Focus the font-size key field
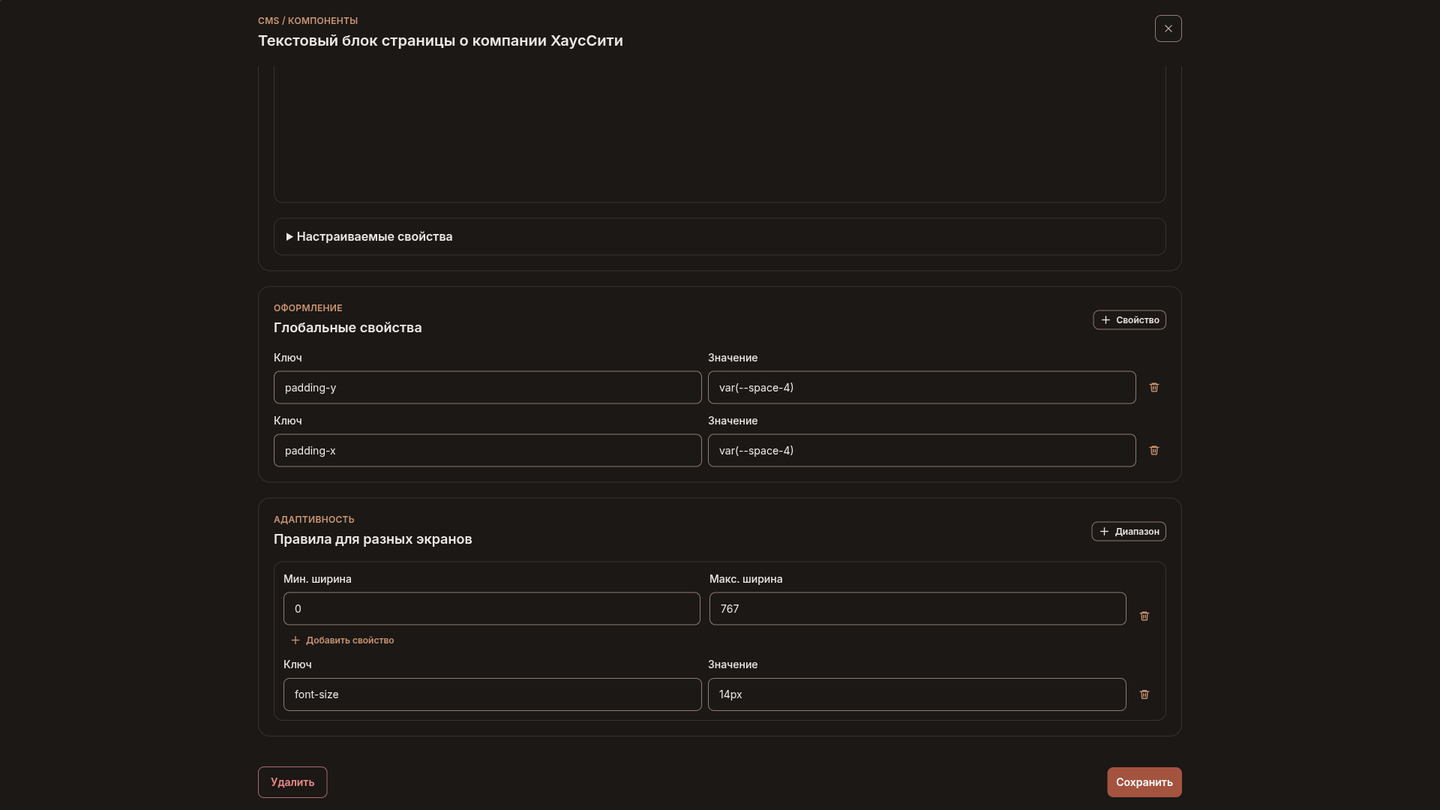1440x810 pixels. tap(493, 694)
